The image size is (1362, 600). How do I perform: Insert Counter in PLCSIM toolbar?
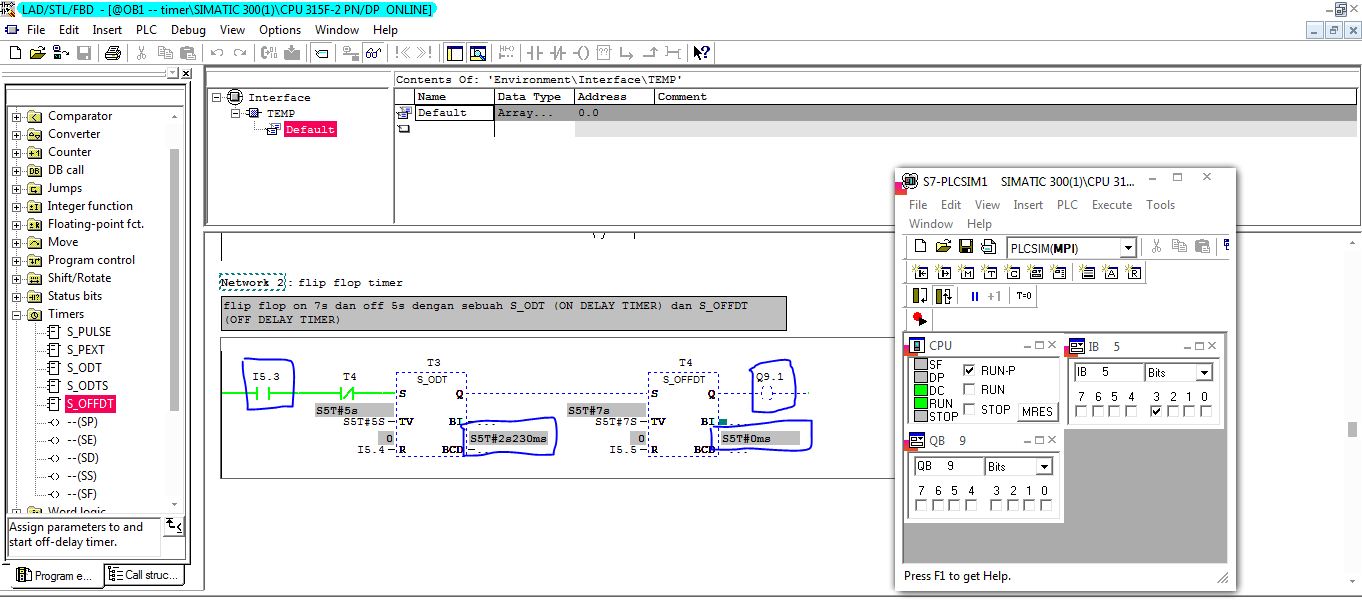(x=1012, y=273)
